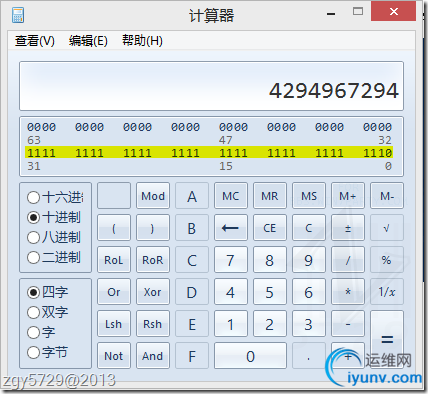Click the division slash key
Image resolution: width=428 pixels, height=394 pixels.
pos(348,260)
